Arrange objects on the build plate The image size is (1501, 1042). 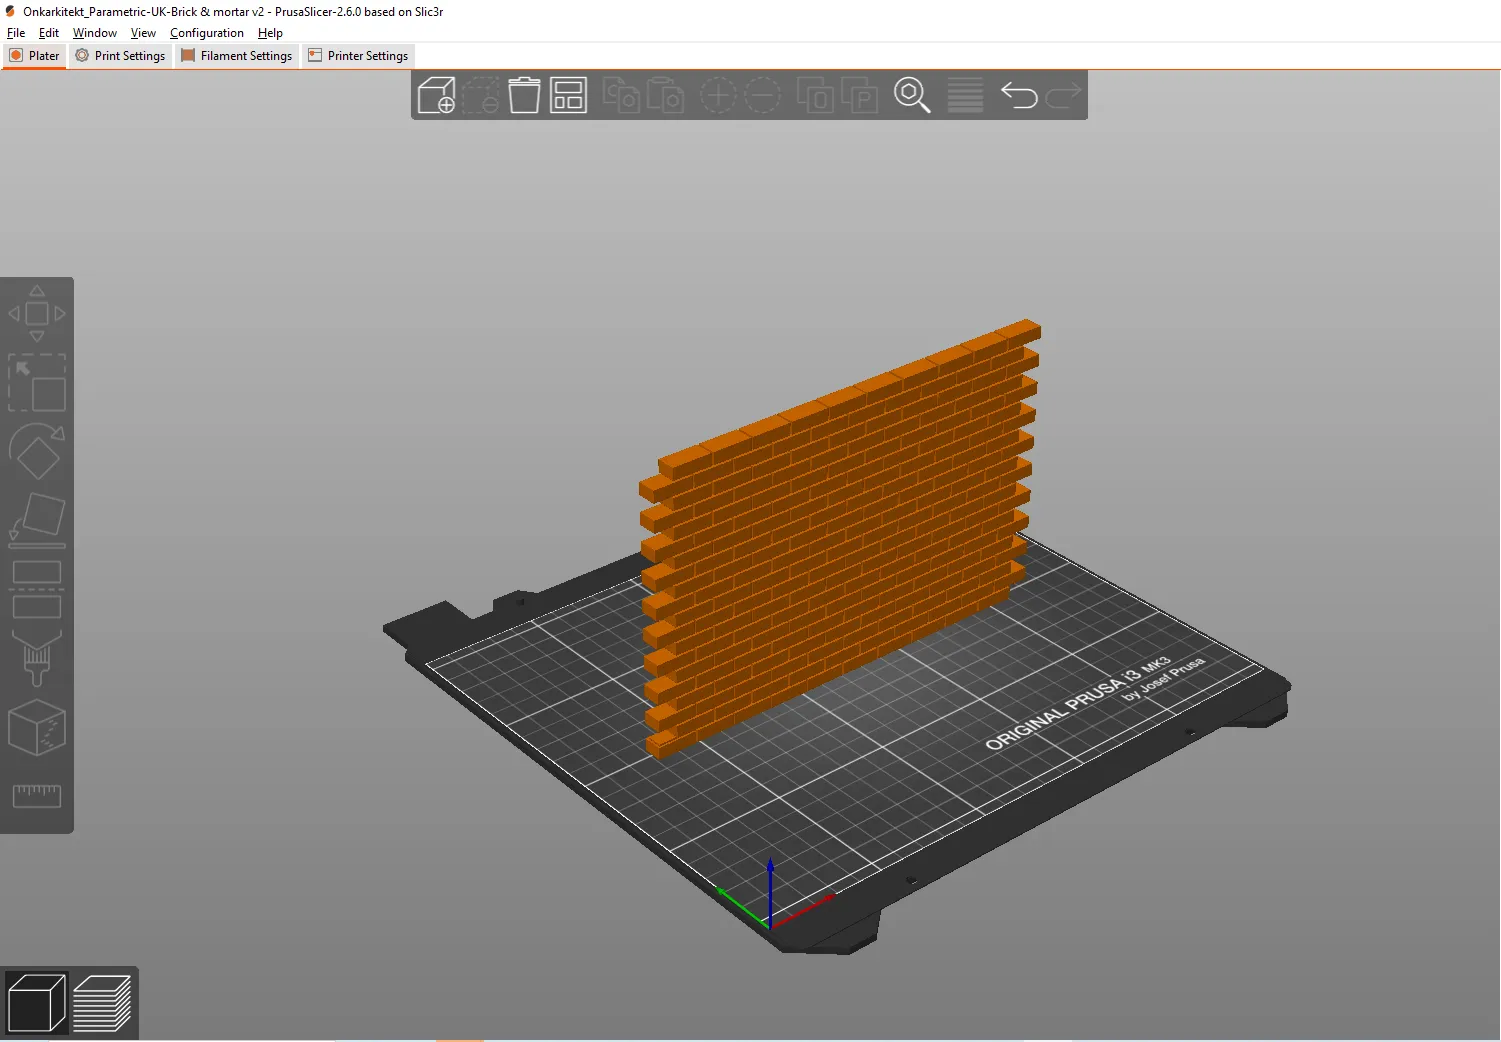pos(568,95)
